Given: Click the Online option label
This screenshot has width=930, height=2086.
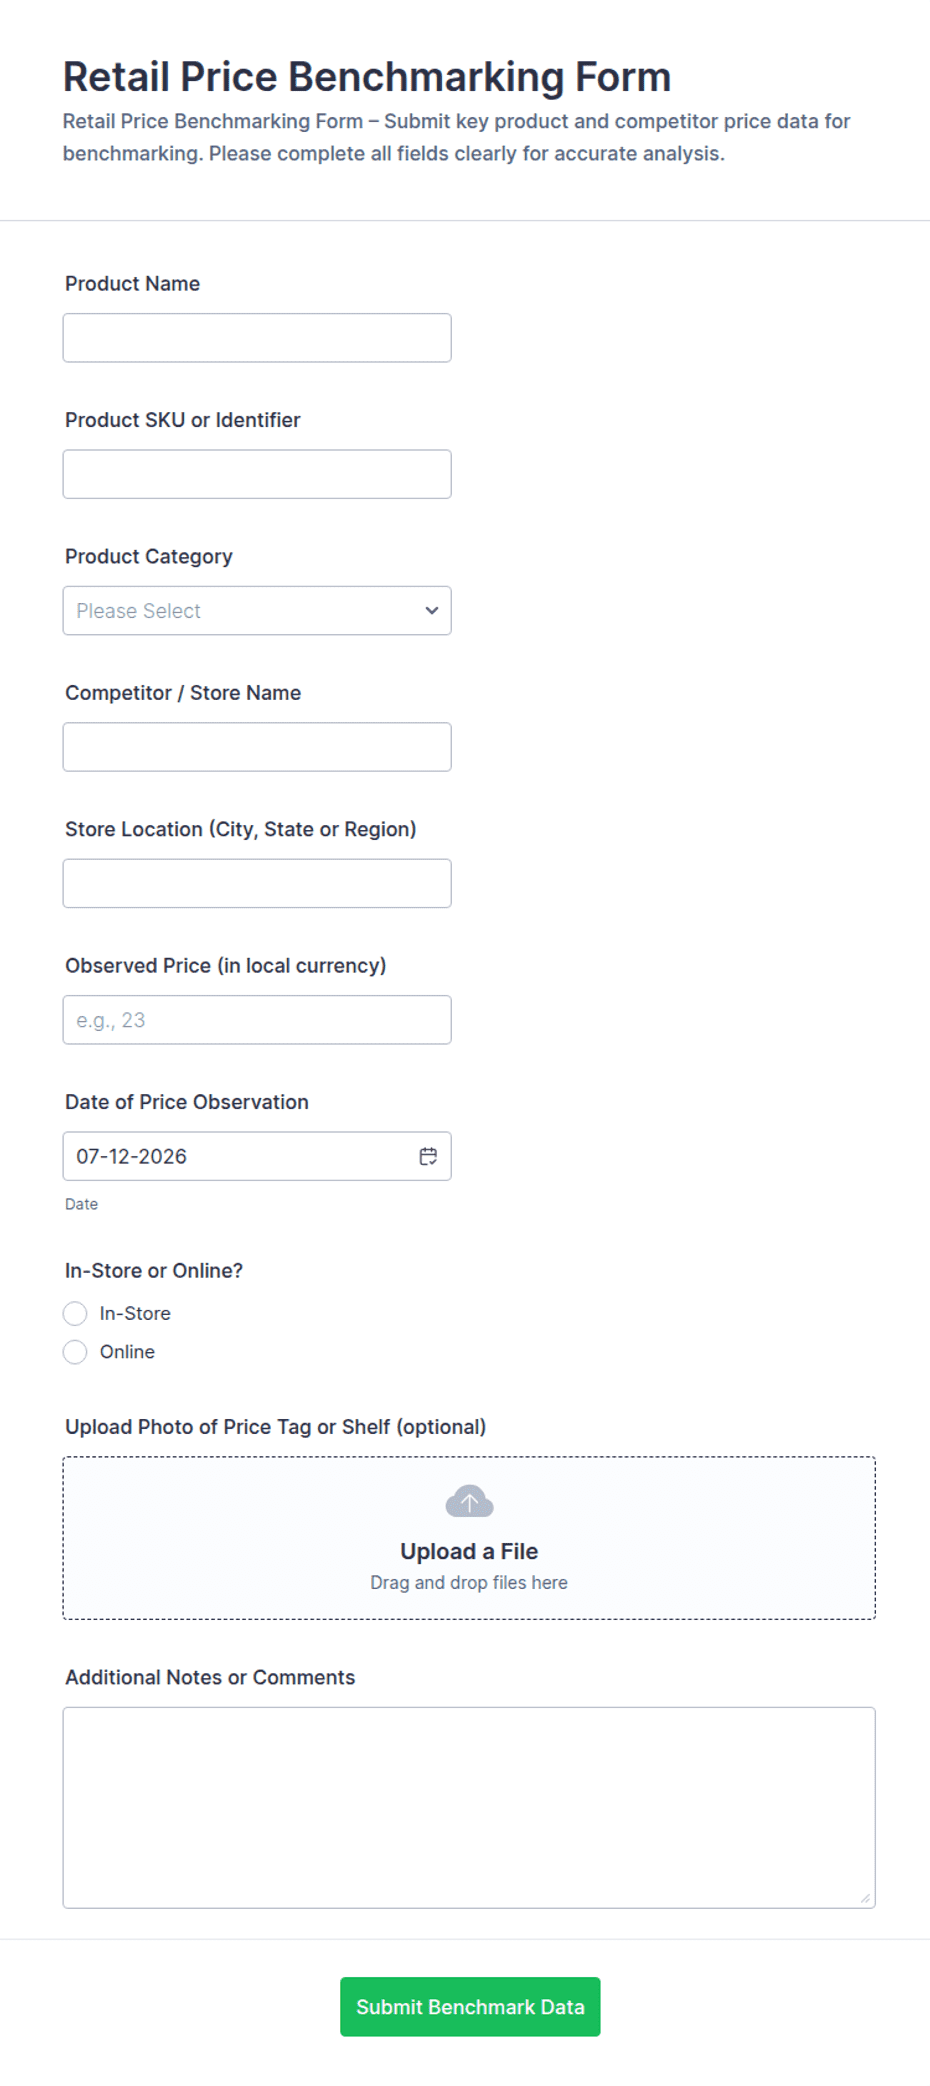Looking at the screenshot, I should 127,1352.
